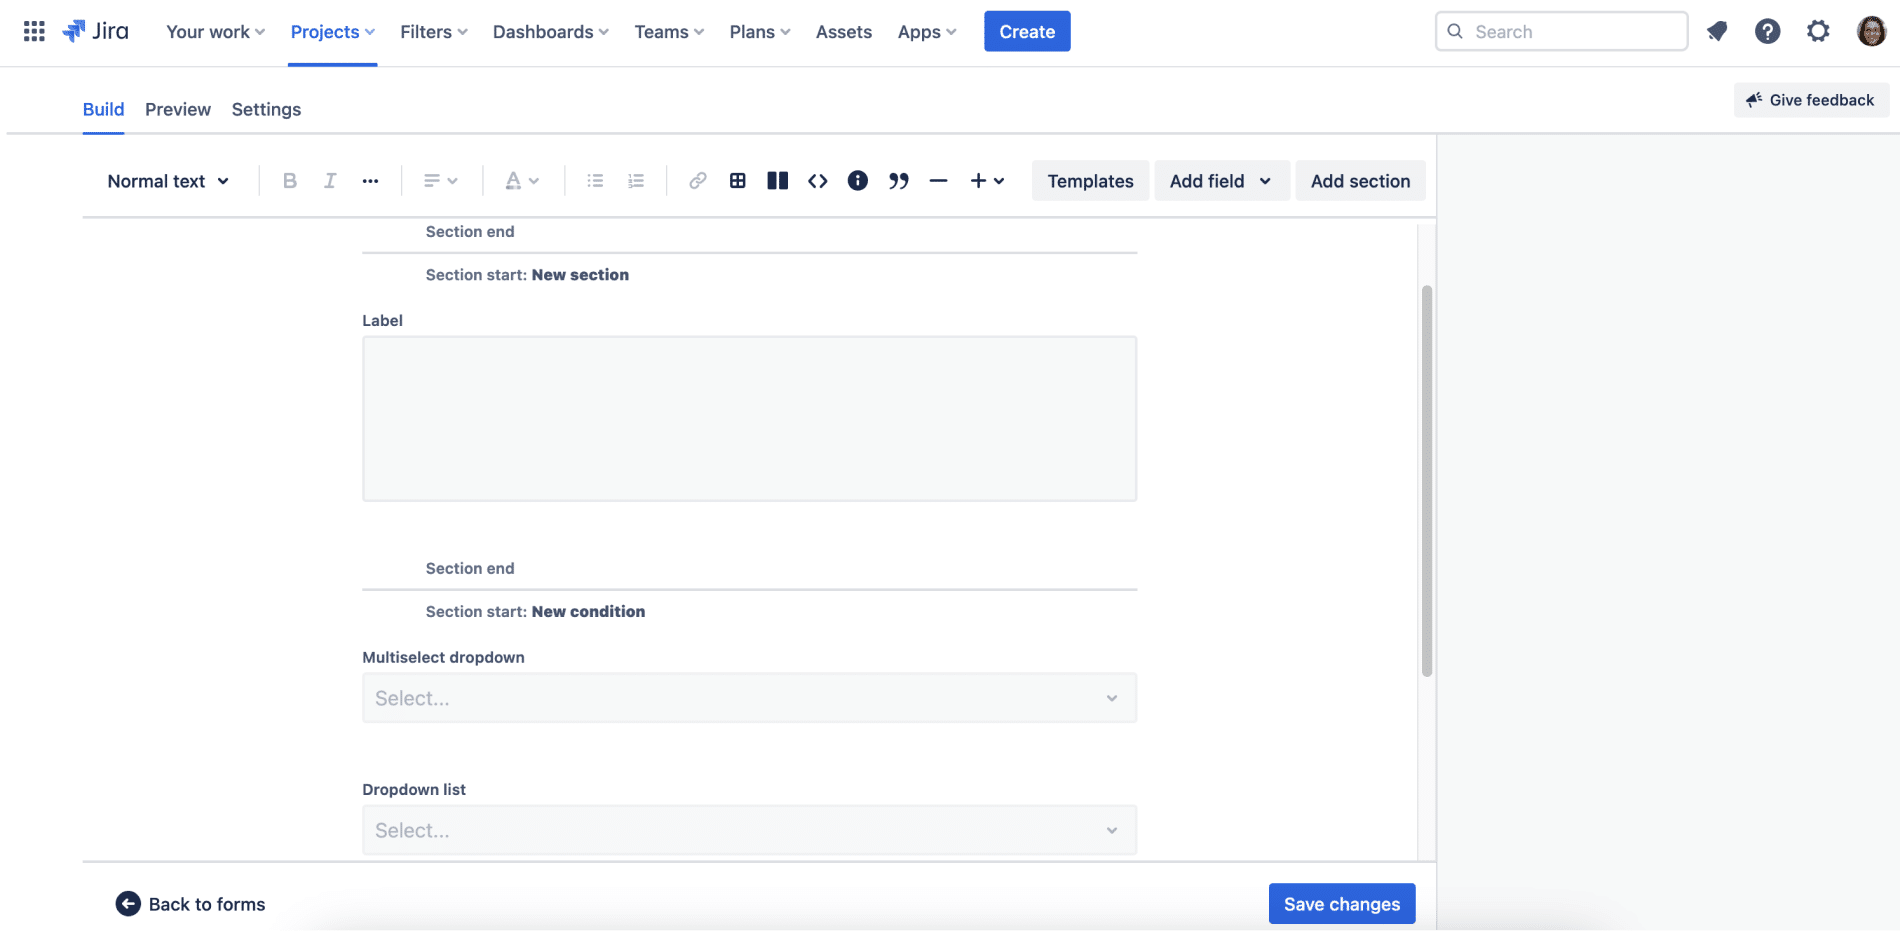Insert a bullet list
The height and width of the screenshot is (931, 1900).
click(595, 181)
